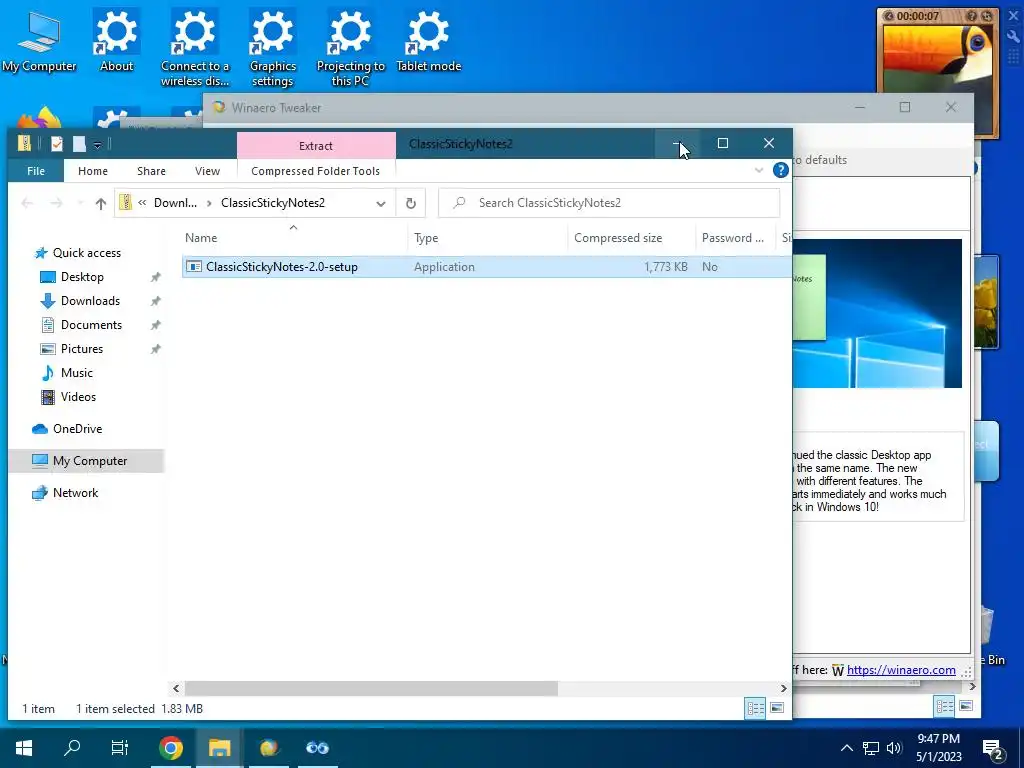The image size is (1024, 768).
Task: Launch Chrome from the taskbar
Action: (x=171, y=748)
